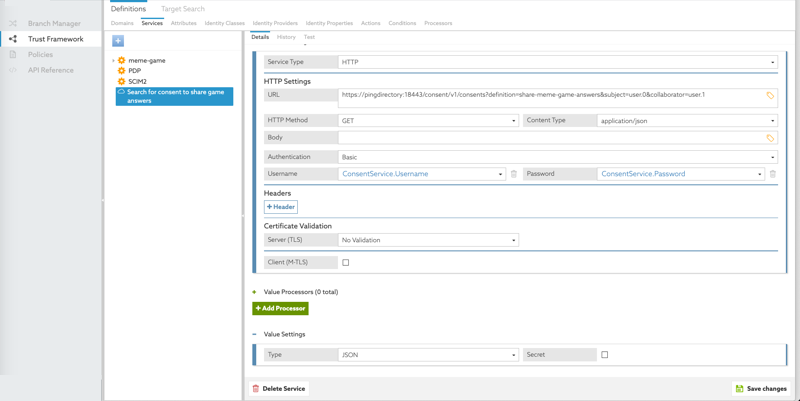The image size is (800, 401).
Task: Click the Delete Service button
Action: [x=279, y=389]
